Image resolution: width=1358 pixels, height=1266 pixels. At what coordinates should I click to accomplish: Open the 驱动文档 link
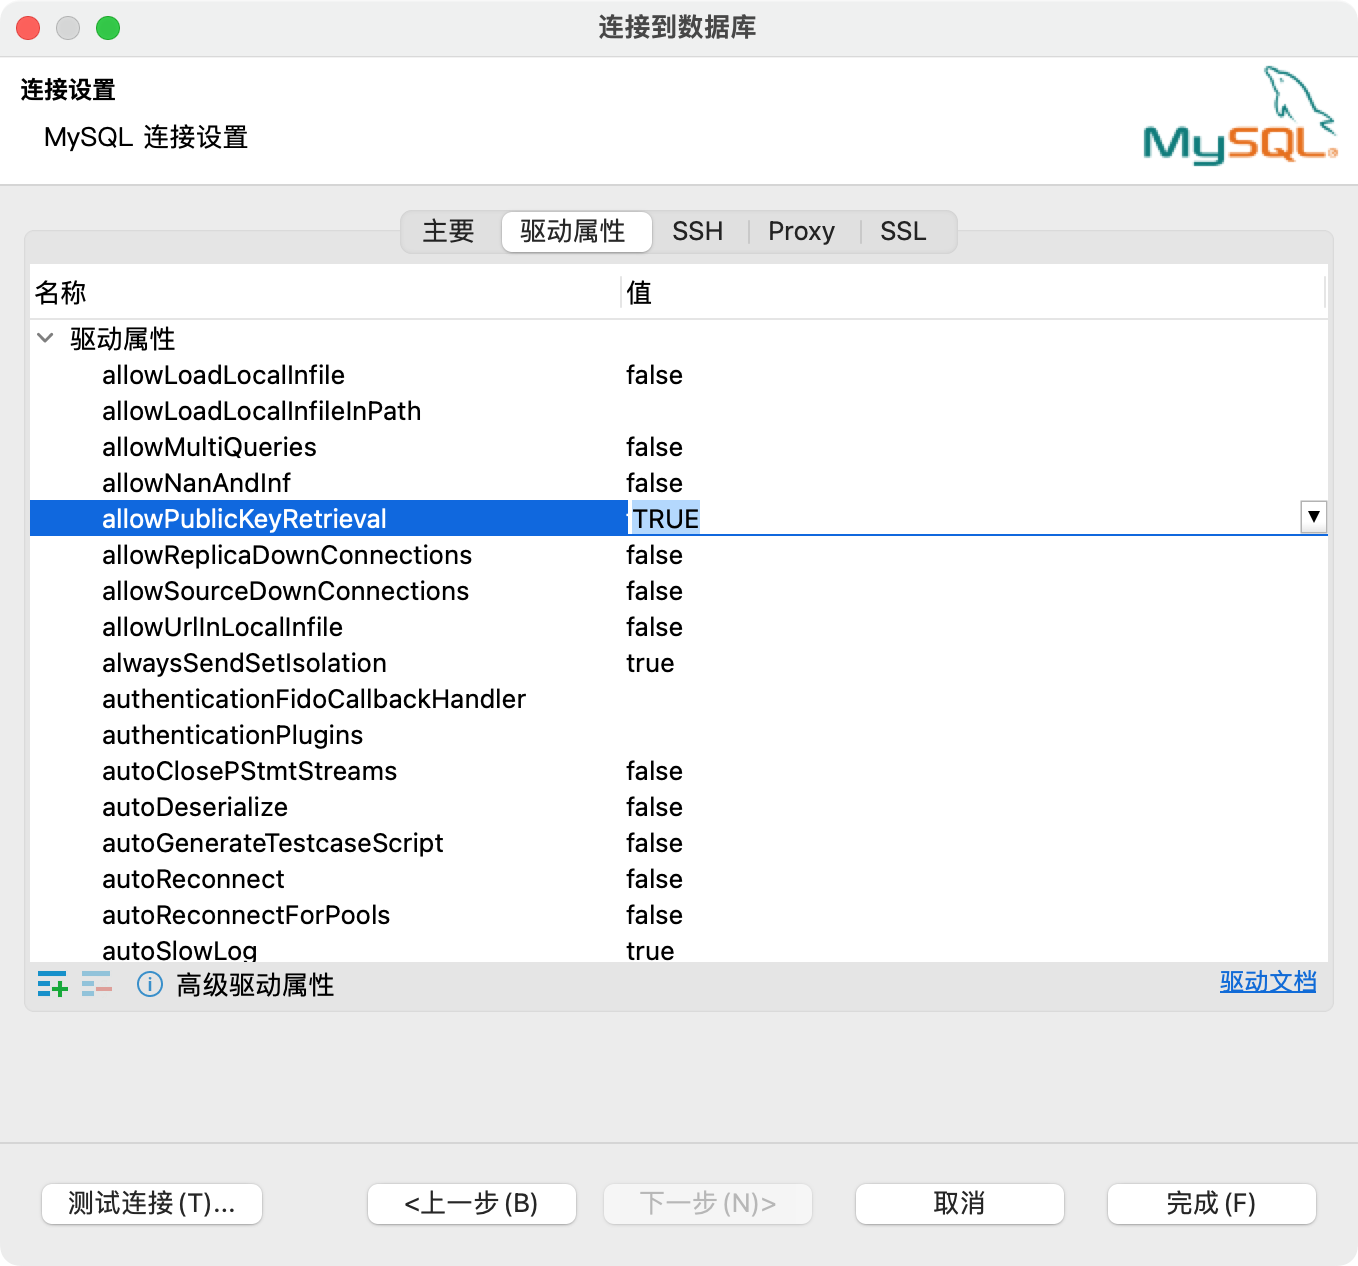[1267, 982]
